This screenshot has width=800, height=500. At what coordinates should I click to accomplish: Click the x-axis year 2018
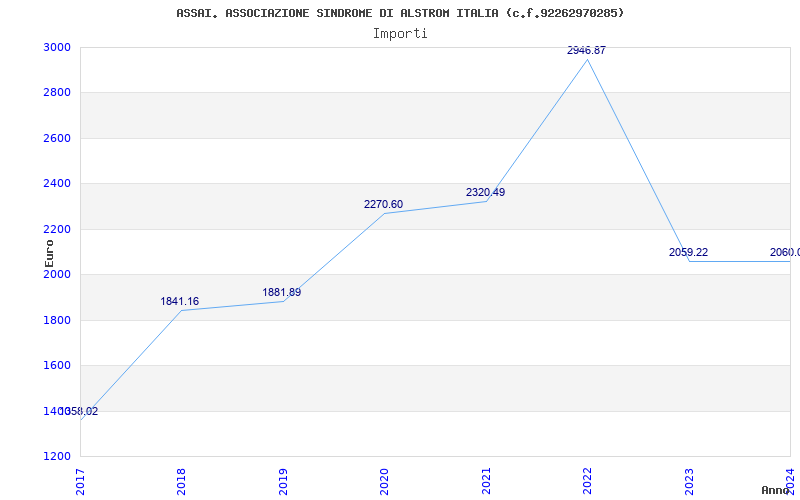point(182,482)
